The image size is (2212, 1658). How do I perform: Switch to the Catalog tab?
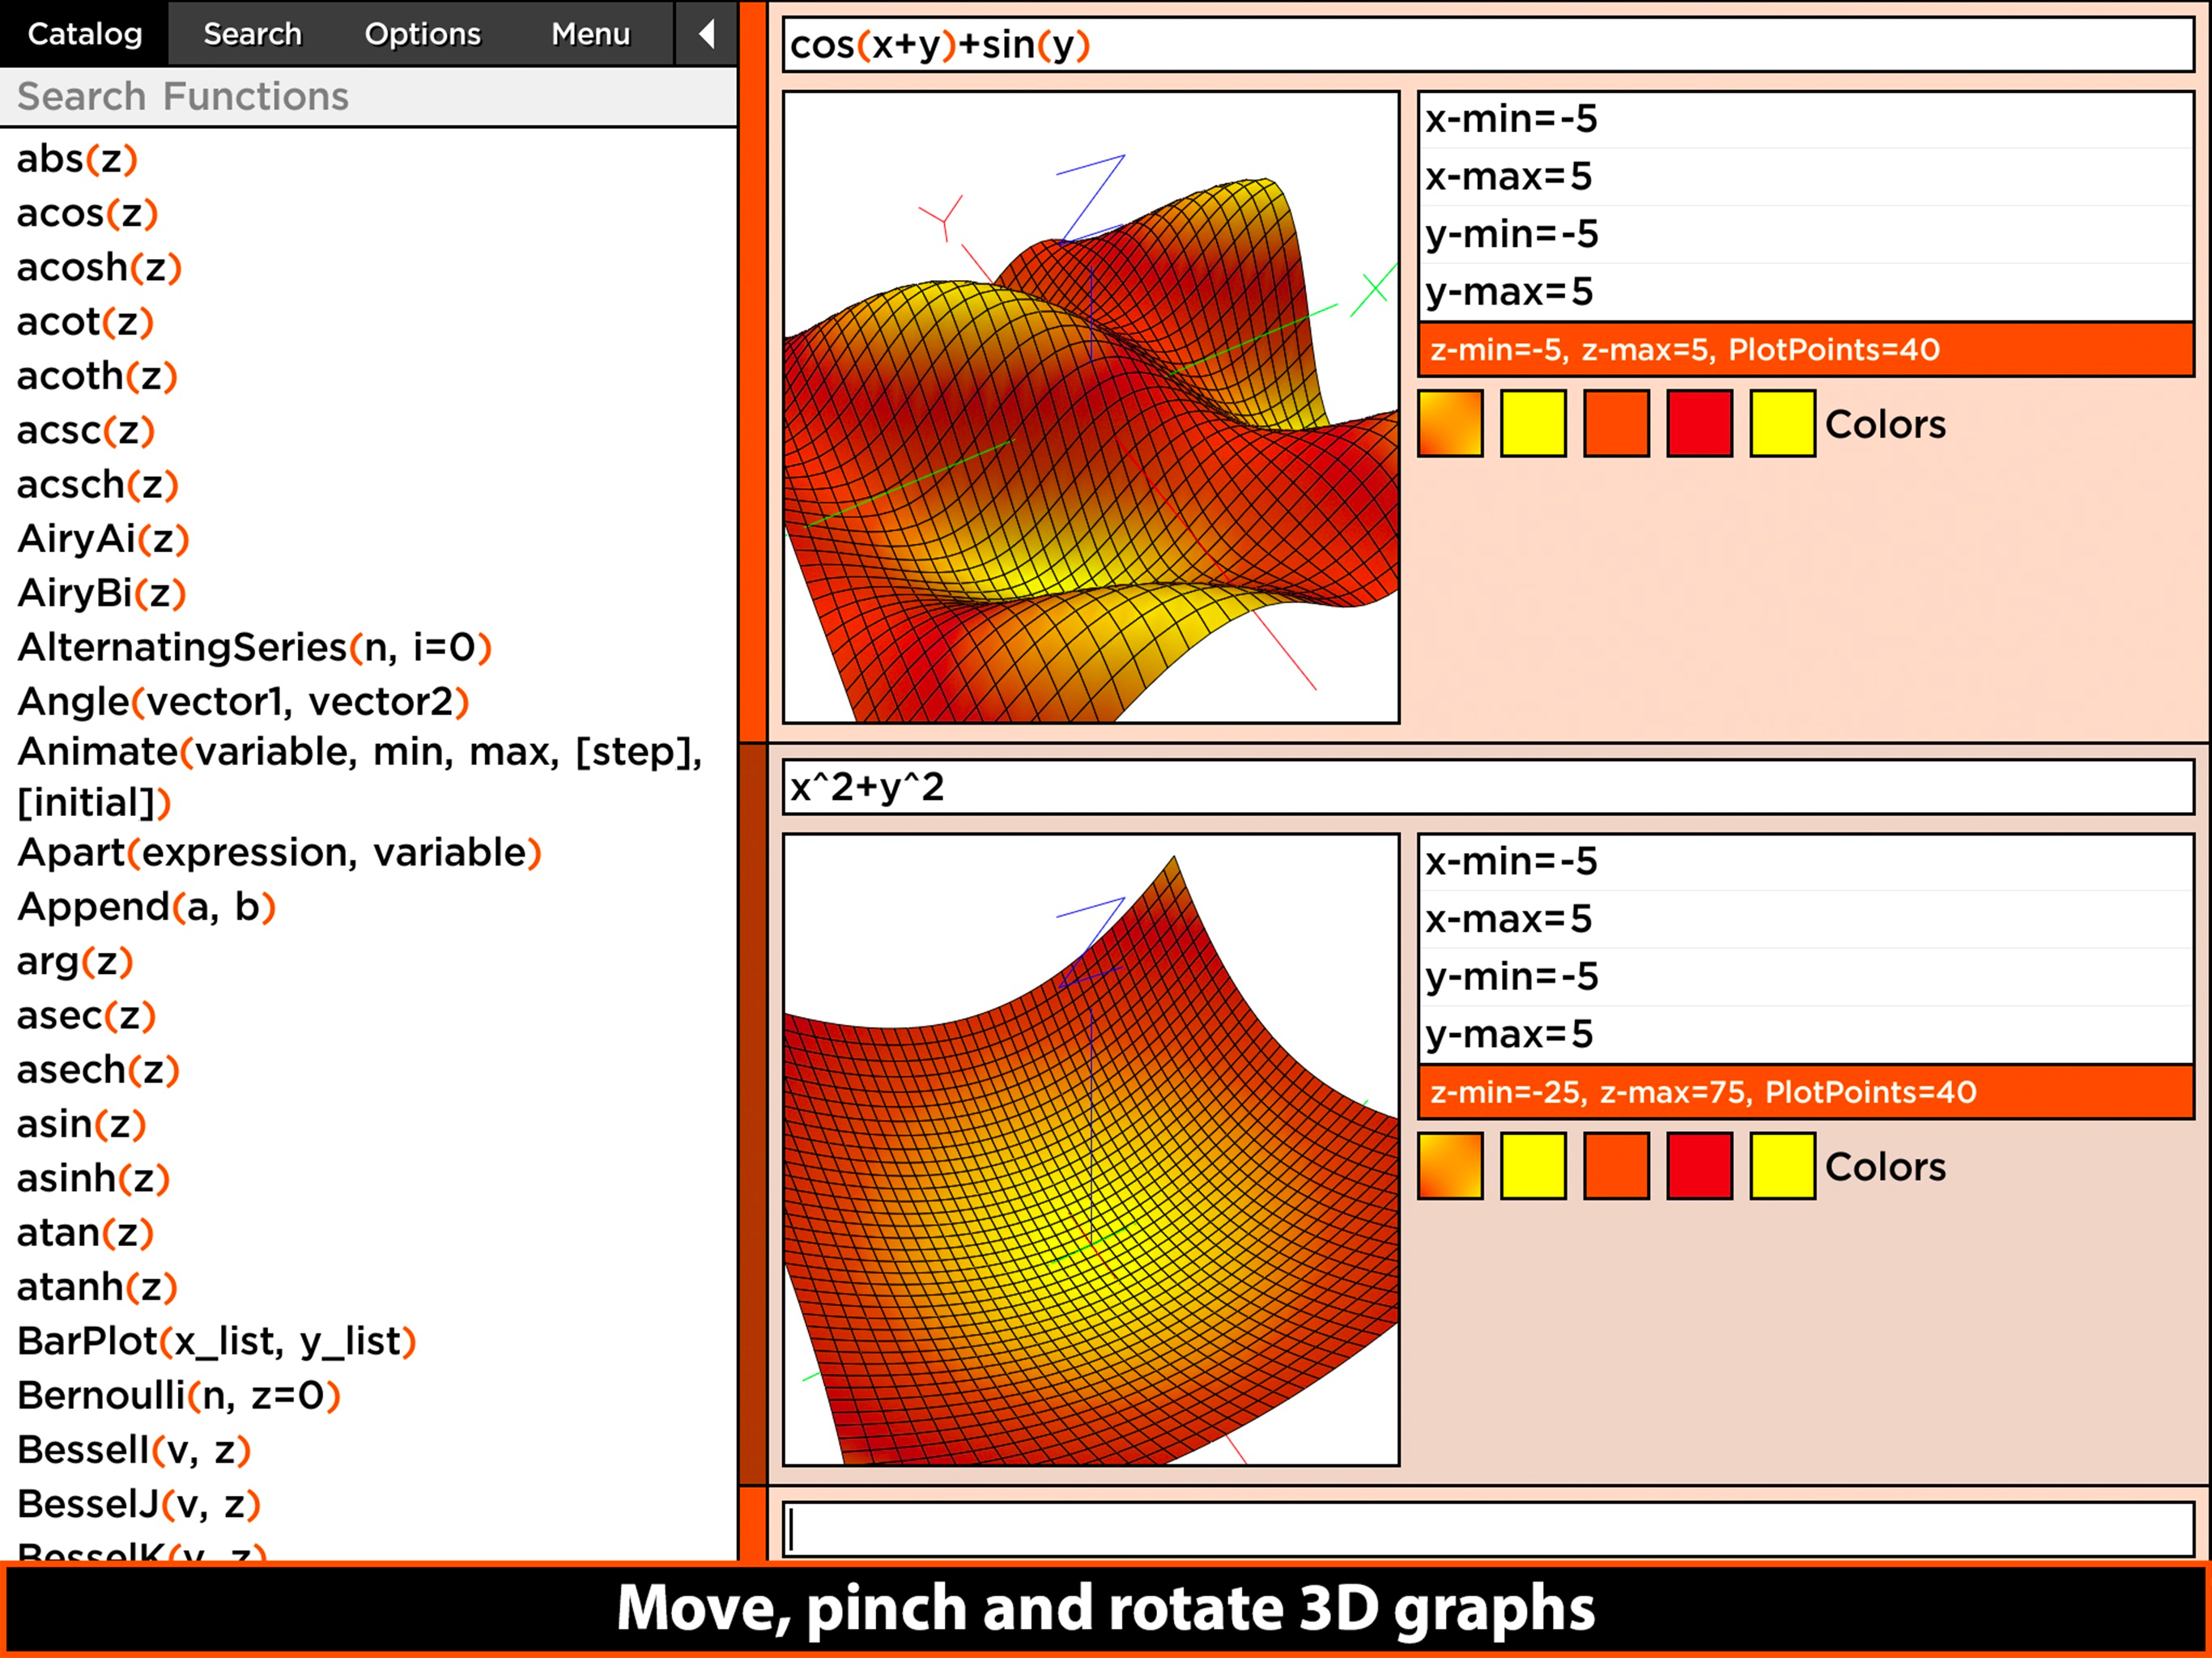pyautogui.click(x=85, y=34)
